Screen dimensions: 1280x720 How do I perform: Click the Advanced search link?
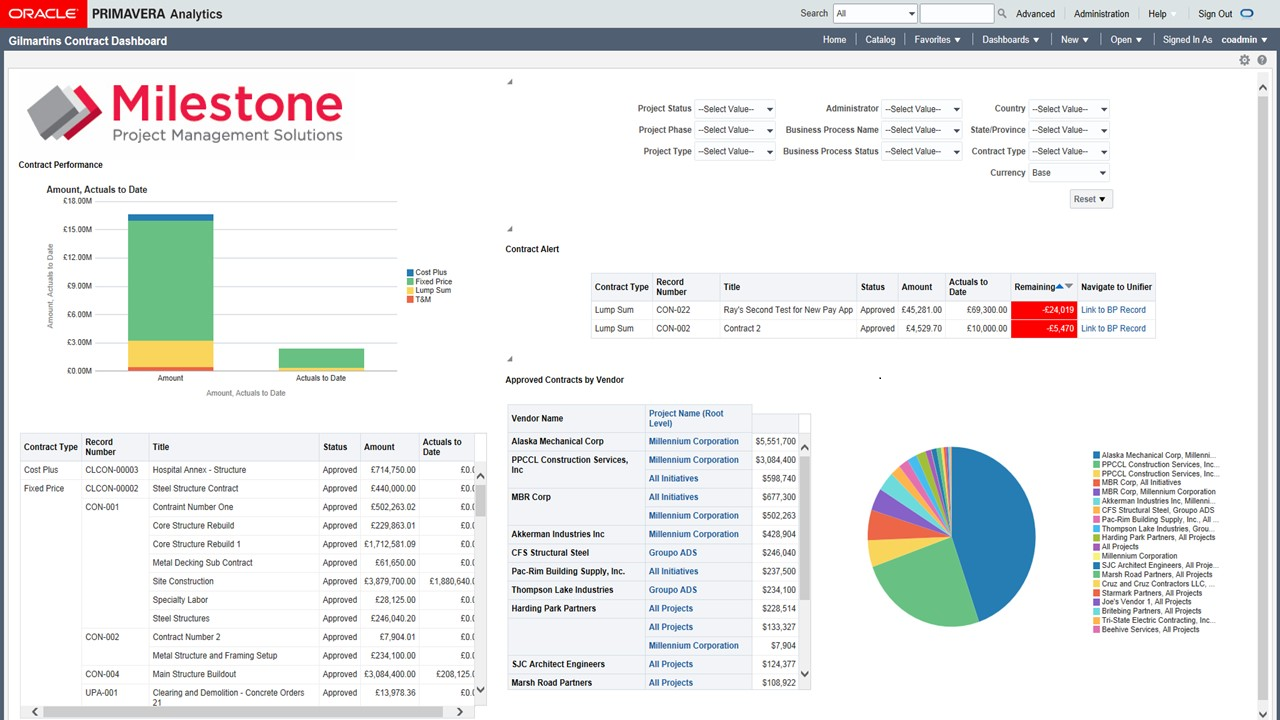click(1035, 14)
